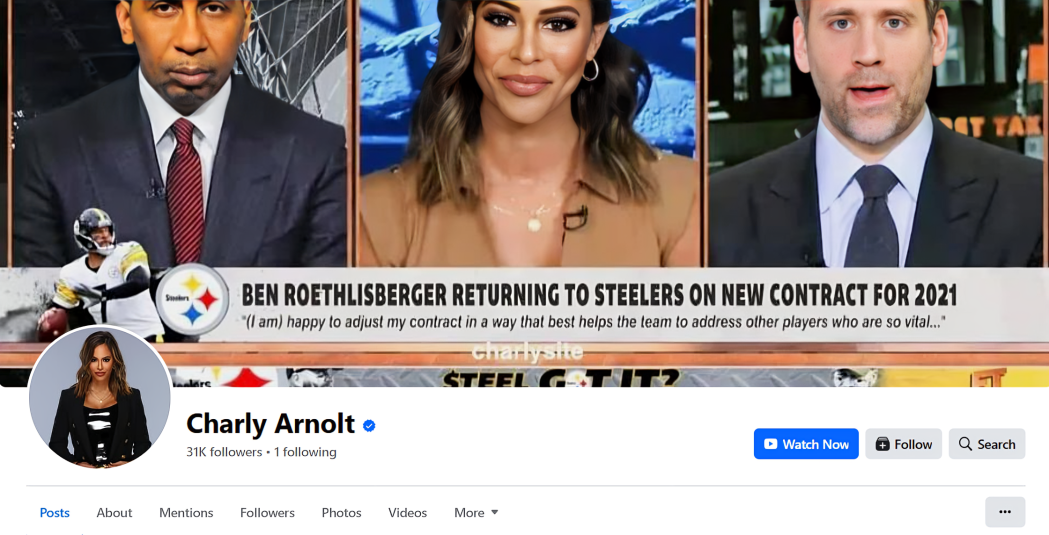Click the Search magnifier icon
The image size is (1049, 535).
[x=965, y=444]
